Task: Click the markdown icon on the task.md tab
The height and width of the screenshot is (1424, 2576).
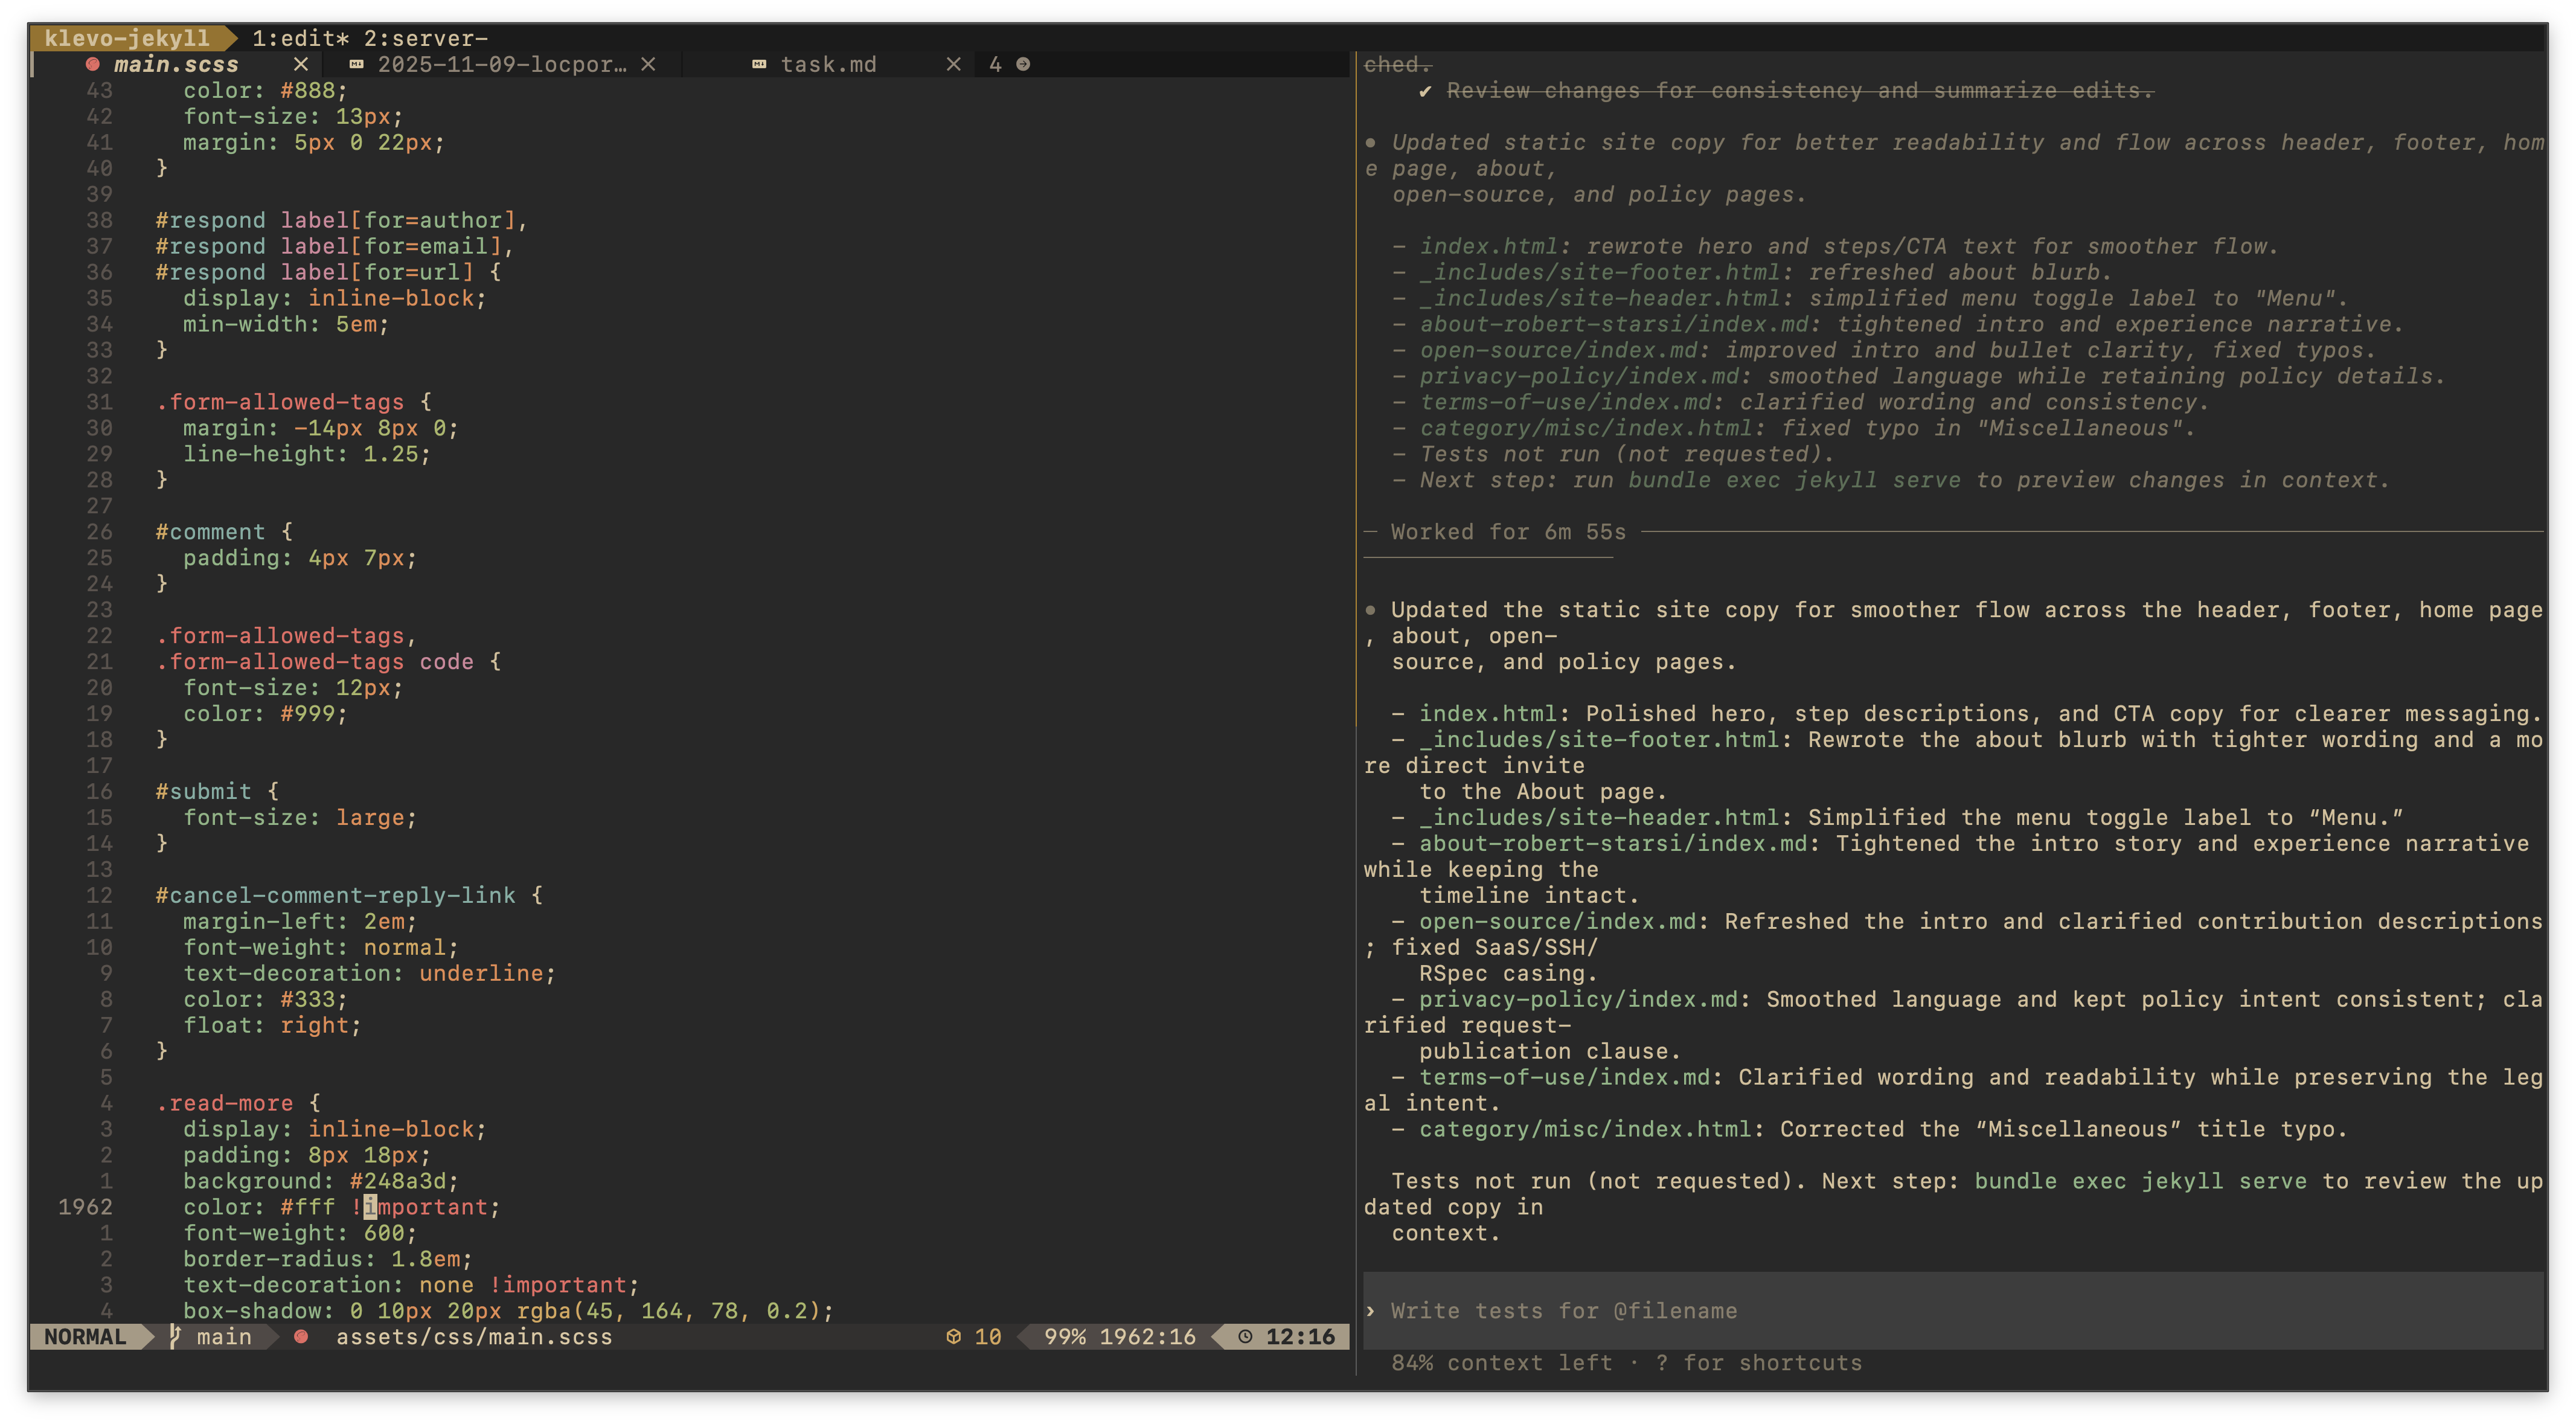Action: (x=758, y=64)
